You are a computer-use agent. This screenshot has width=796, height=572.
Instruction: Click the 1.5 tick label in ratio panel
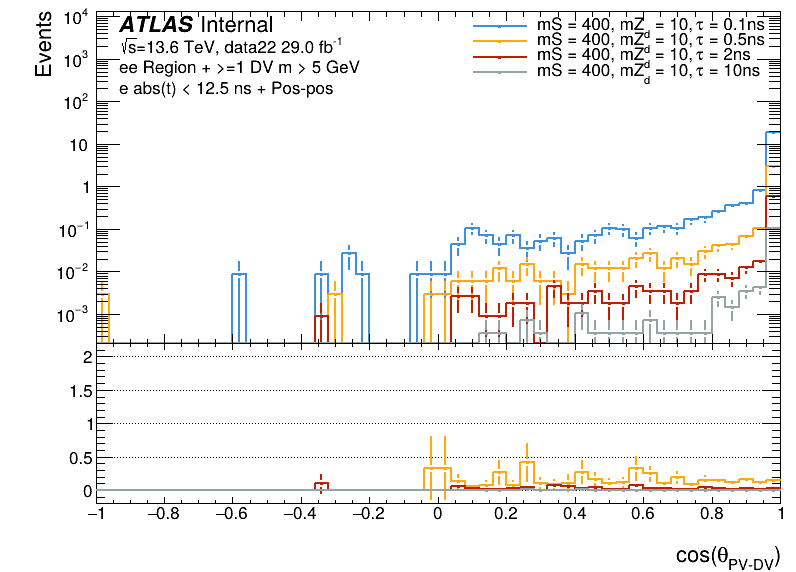(77, 390)
